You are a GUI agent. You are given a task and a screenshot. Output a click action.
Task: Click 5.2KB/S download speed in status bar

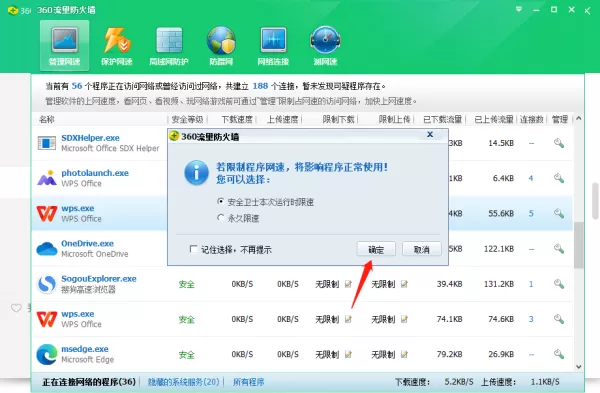tap(458, 382)
